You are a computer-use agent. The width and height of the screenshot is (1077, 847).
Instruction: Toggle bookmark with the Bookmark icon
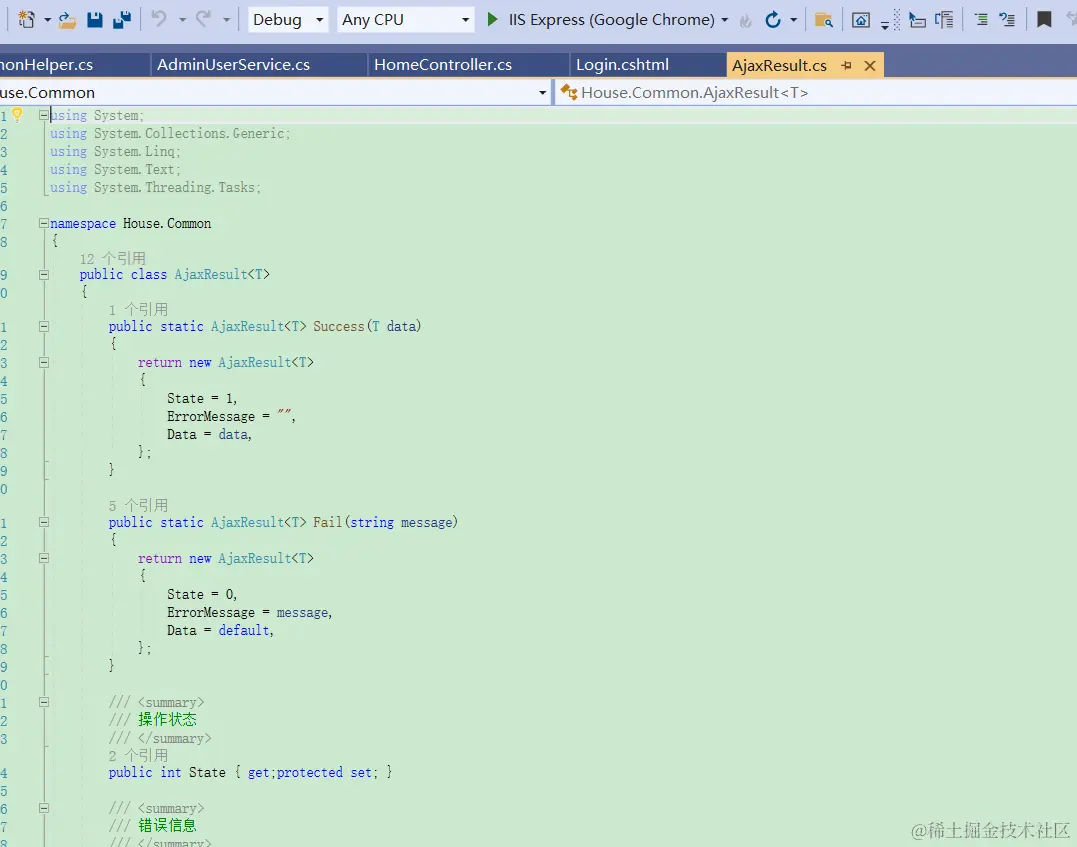point(1044,19)
